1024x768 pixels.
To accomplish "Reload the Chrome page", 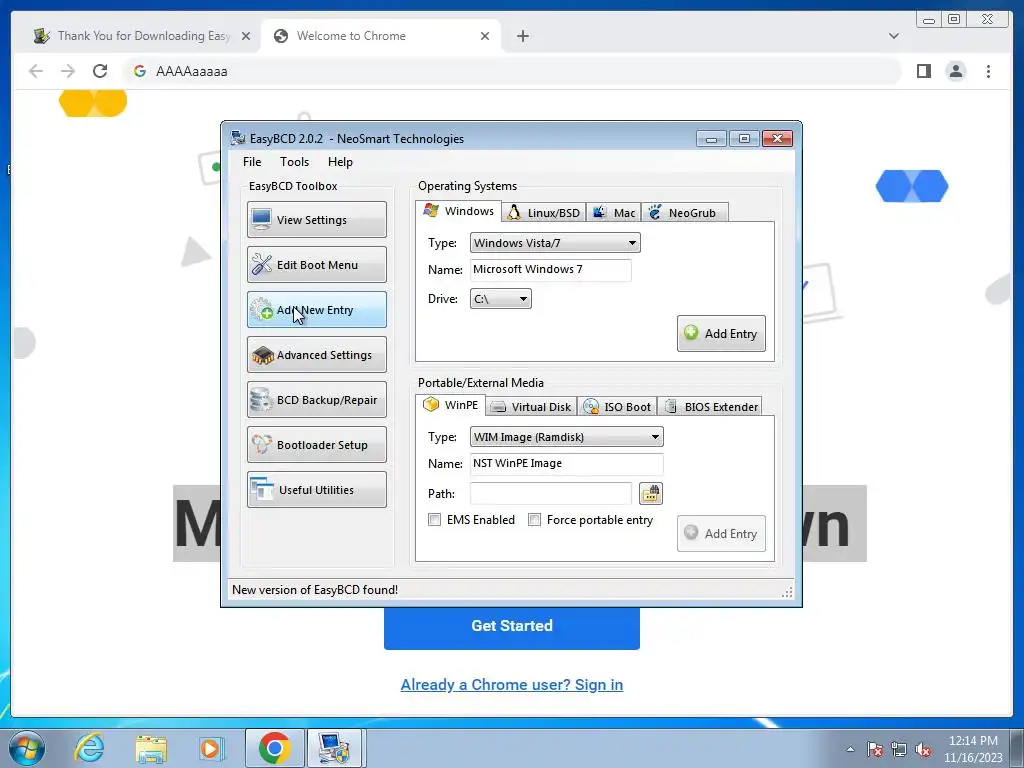I will (x=100, y=71).
